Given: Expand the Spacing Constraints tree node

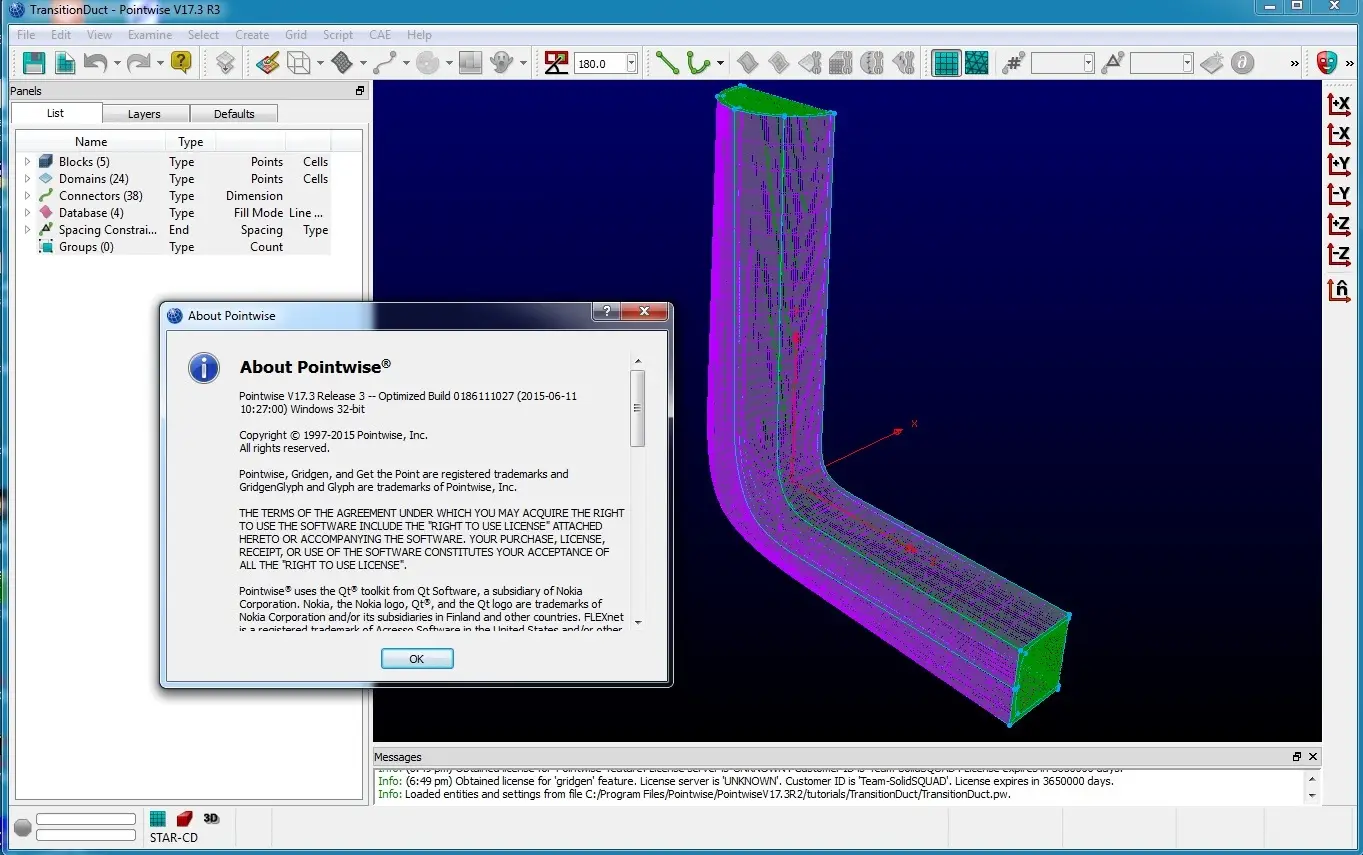Looking at the screenshot, I should pyautogui.click(x=27, y=230).
